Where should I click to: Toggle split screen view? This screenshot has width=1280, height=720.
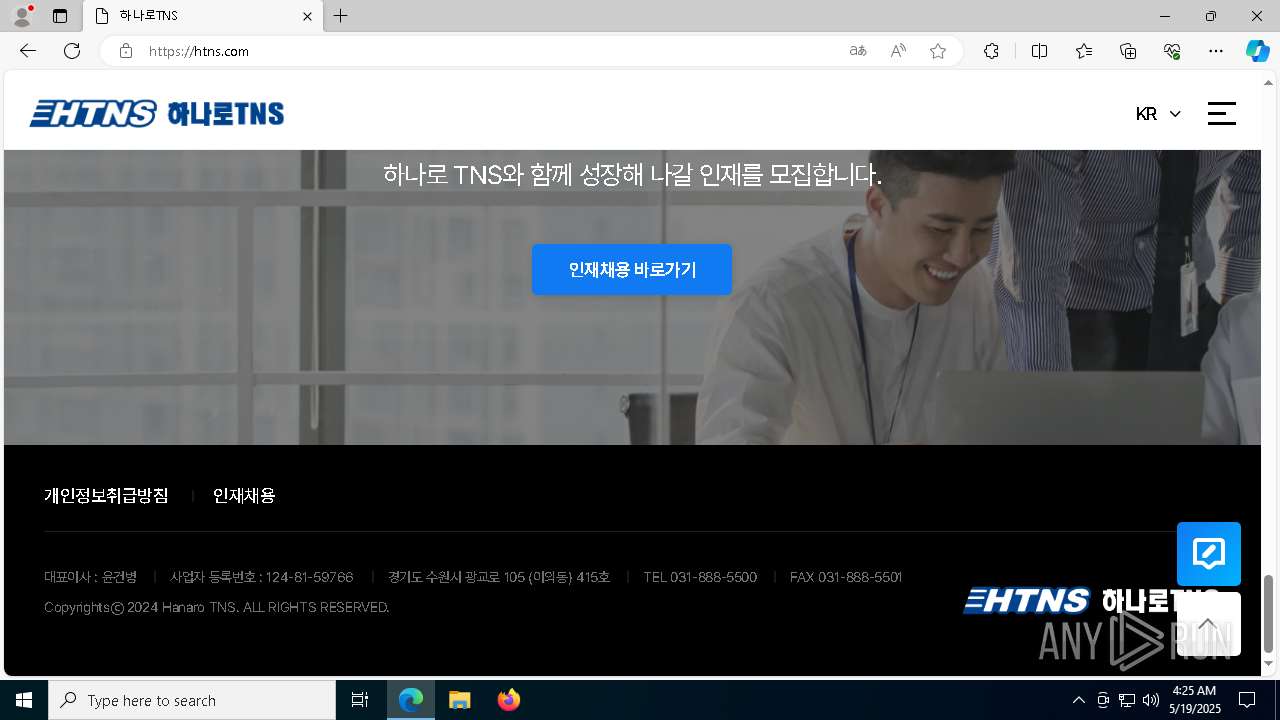click(1039, 51)
